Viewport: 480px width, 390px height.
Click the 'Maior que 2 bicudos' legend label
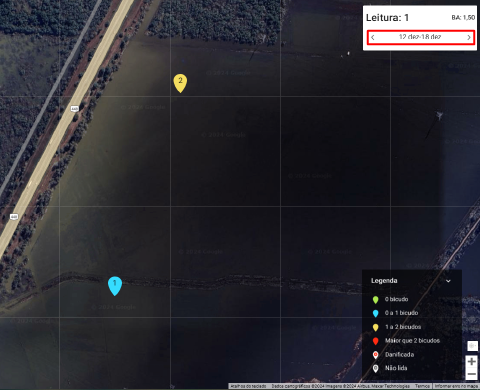412,341
